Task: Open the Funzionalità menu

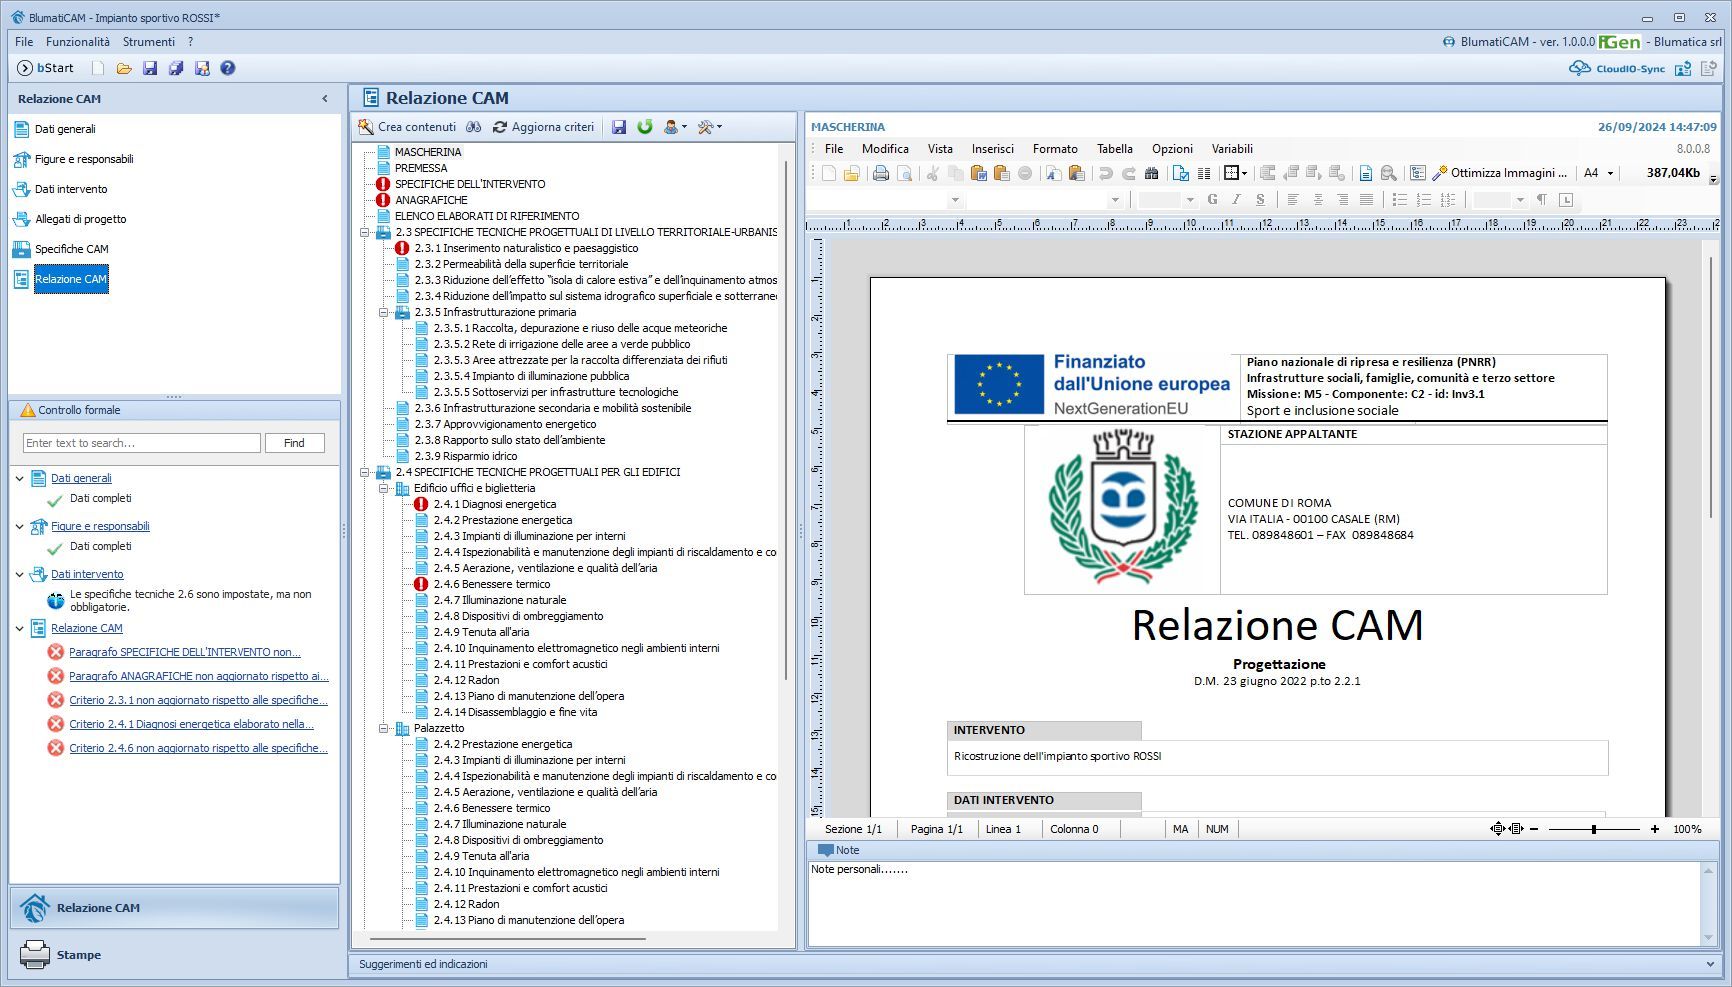Action: coord(78,42)
